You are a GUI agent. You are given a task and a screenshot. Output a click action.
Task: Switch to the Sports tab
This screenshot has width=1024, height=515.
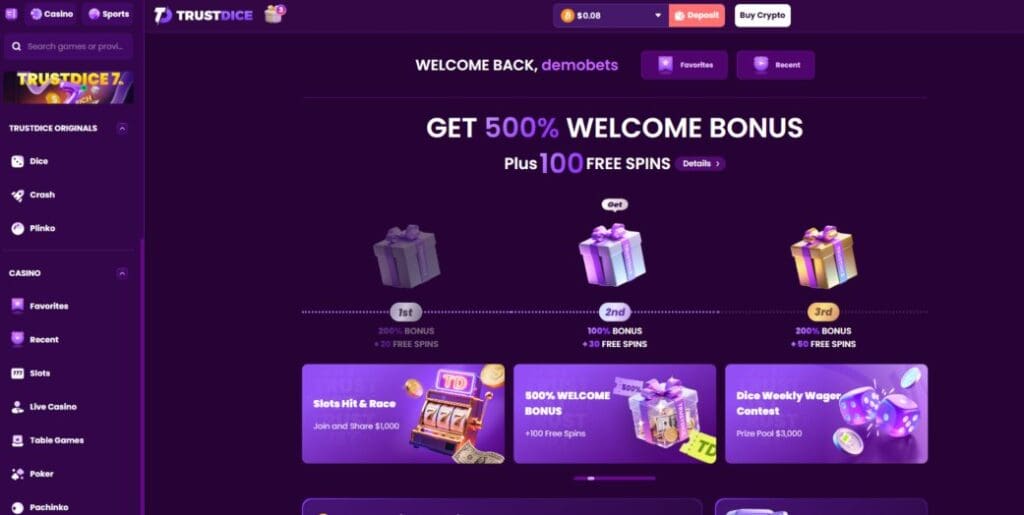[x=108, y=14]
